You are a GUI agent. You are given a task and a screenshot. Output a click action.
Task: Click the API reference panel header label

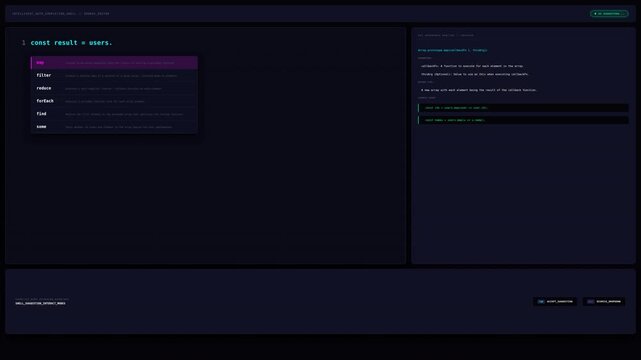click(x=446, y=36)
